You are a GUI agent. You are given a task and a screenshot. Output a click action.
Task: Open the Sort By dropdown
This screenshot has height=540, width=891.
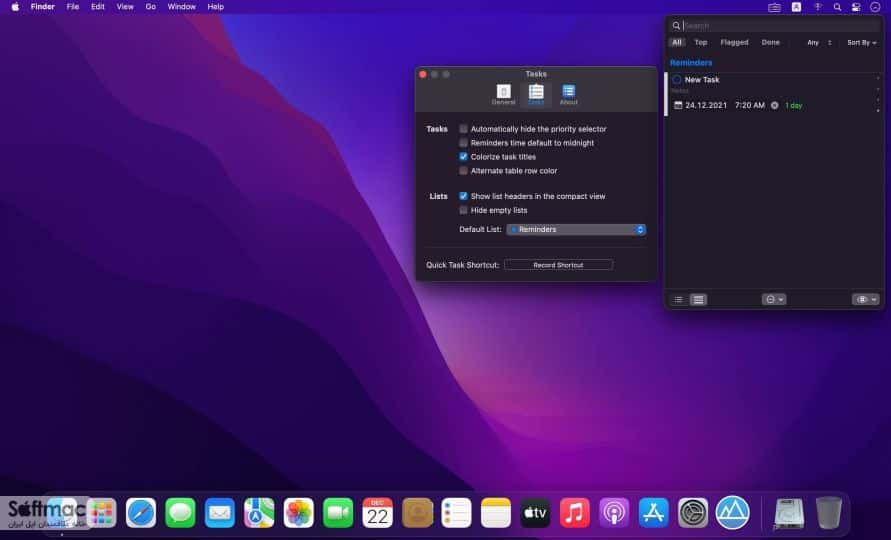click(x=861, y=43)
